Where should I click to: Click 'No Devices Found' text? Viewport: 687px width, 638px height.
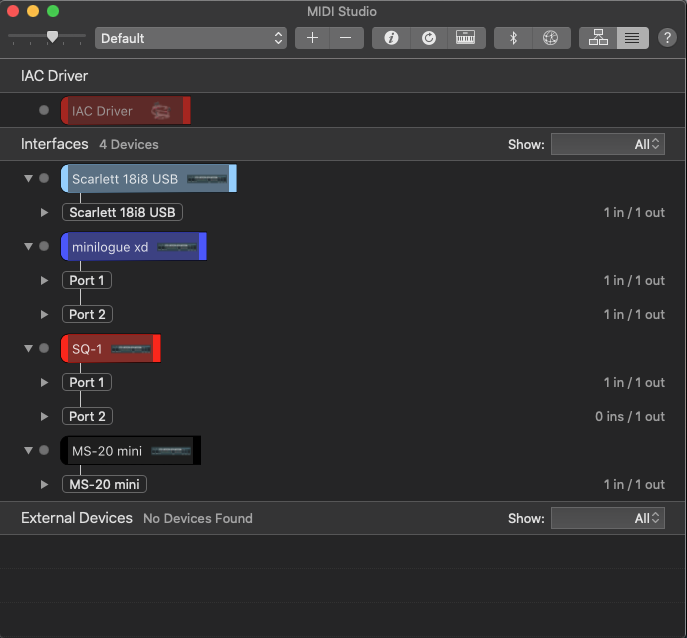click(198, 518)
